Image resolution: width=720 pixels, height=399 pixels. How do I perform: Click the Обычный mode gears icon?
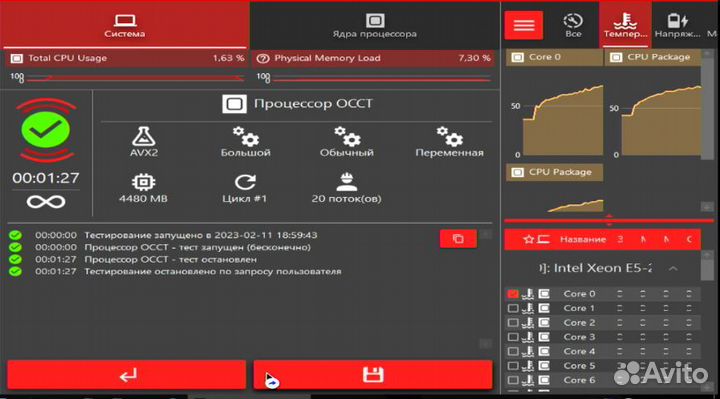pyautogui.click(x=347, y=136)
